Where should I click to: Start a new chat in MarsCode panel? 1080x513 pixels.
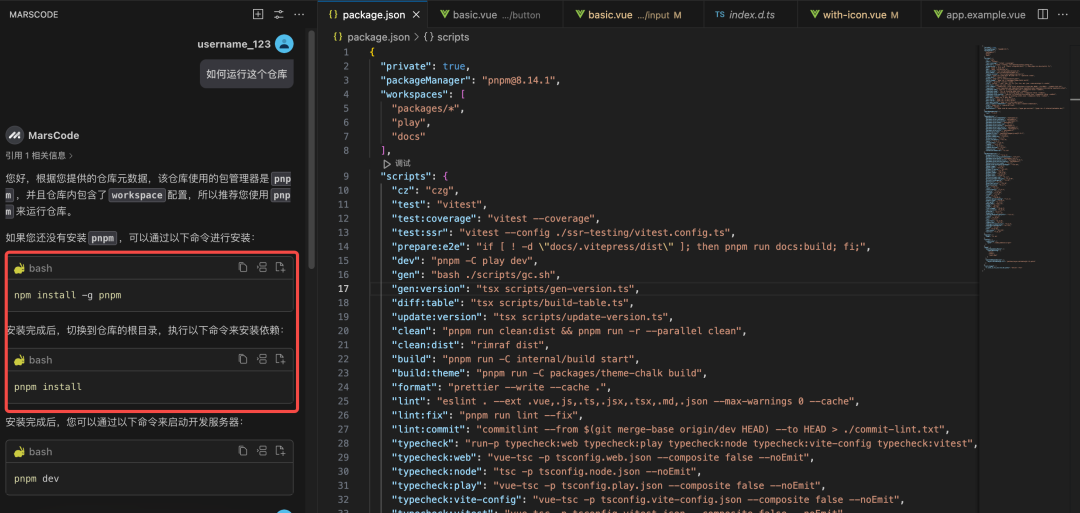pyautogui.click(x=258, y=15)
